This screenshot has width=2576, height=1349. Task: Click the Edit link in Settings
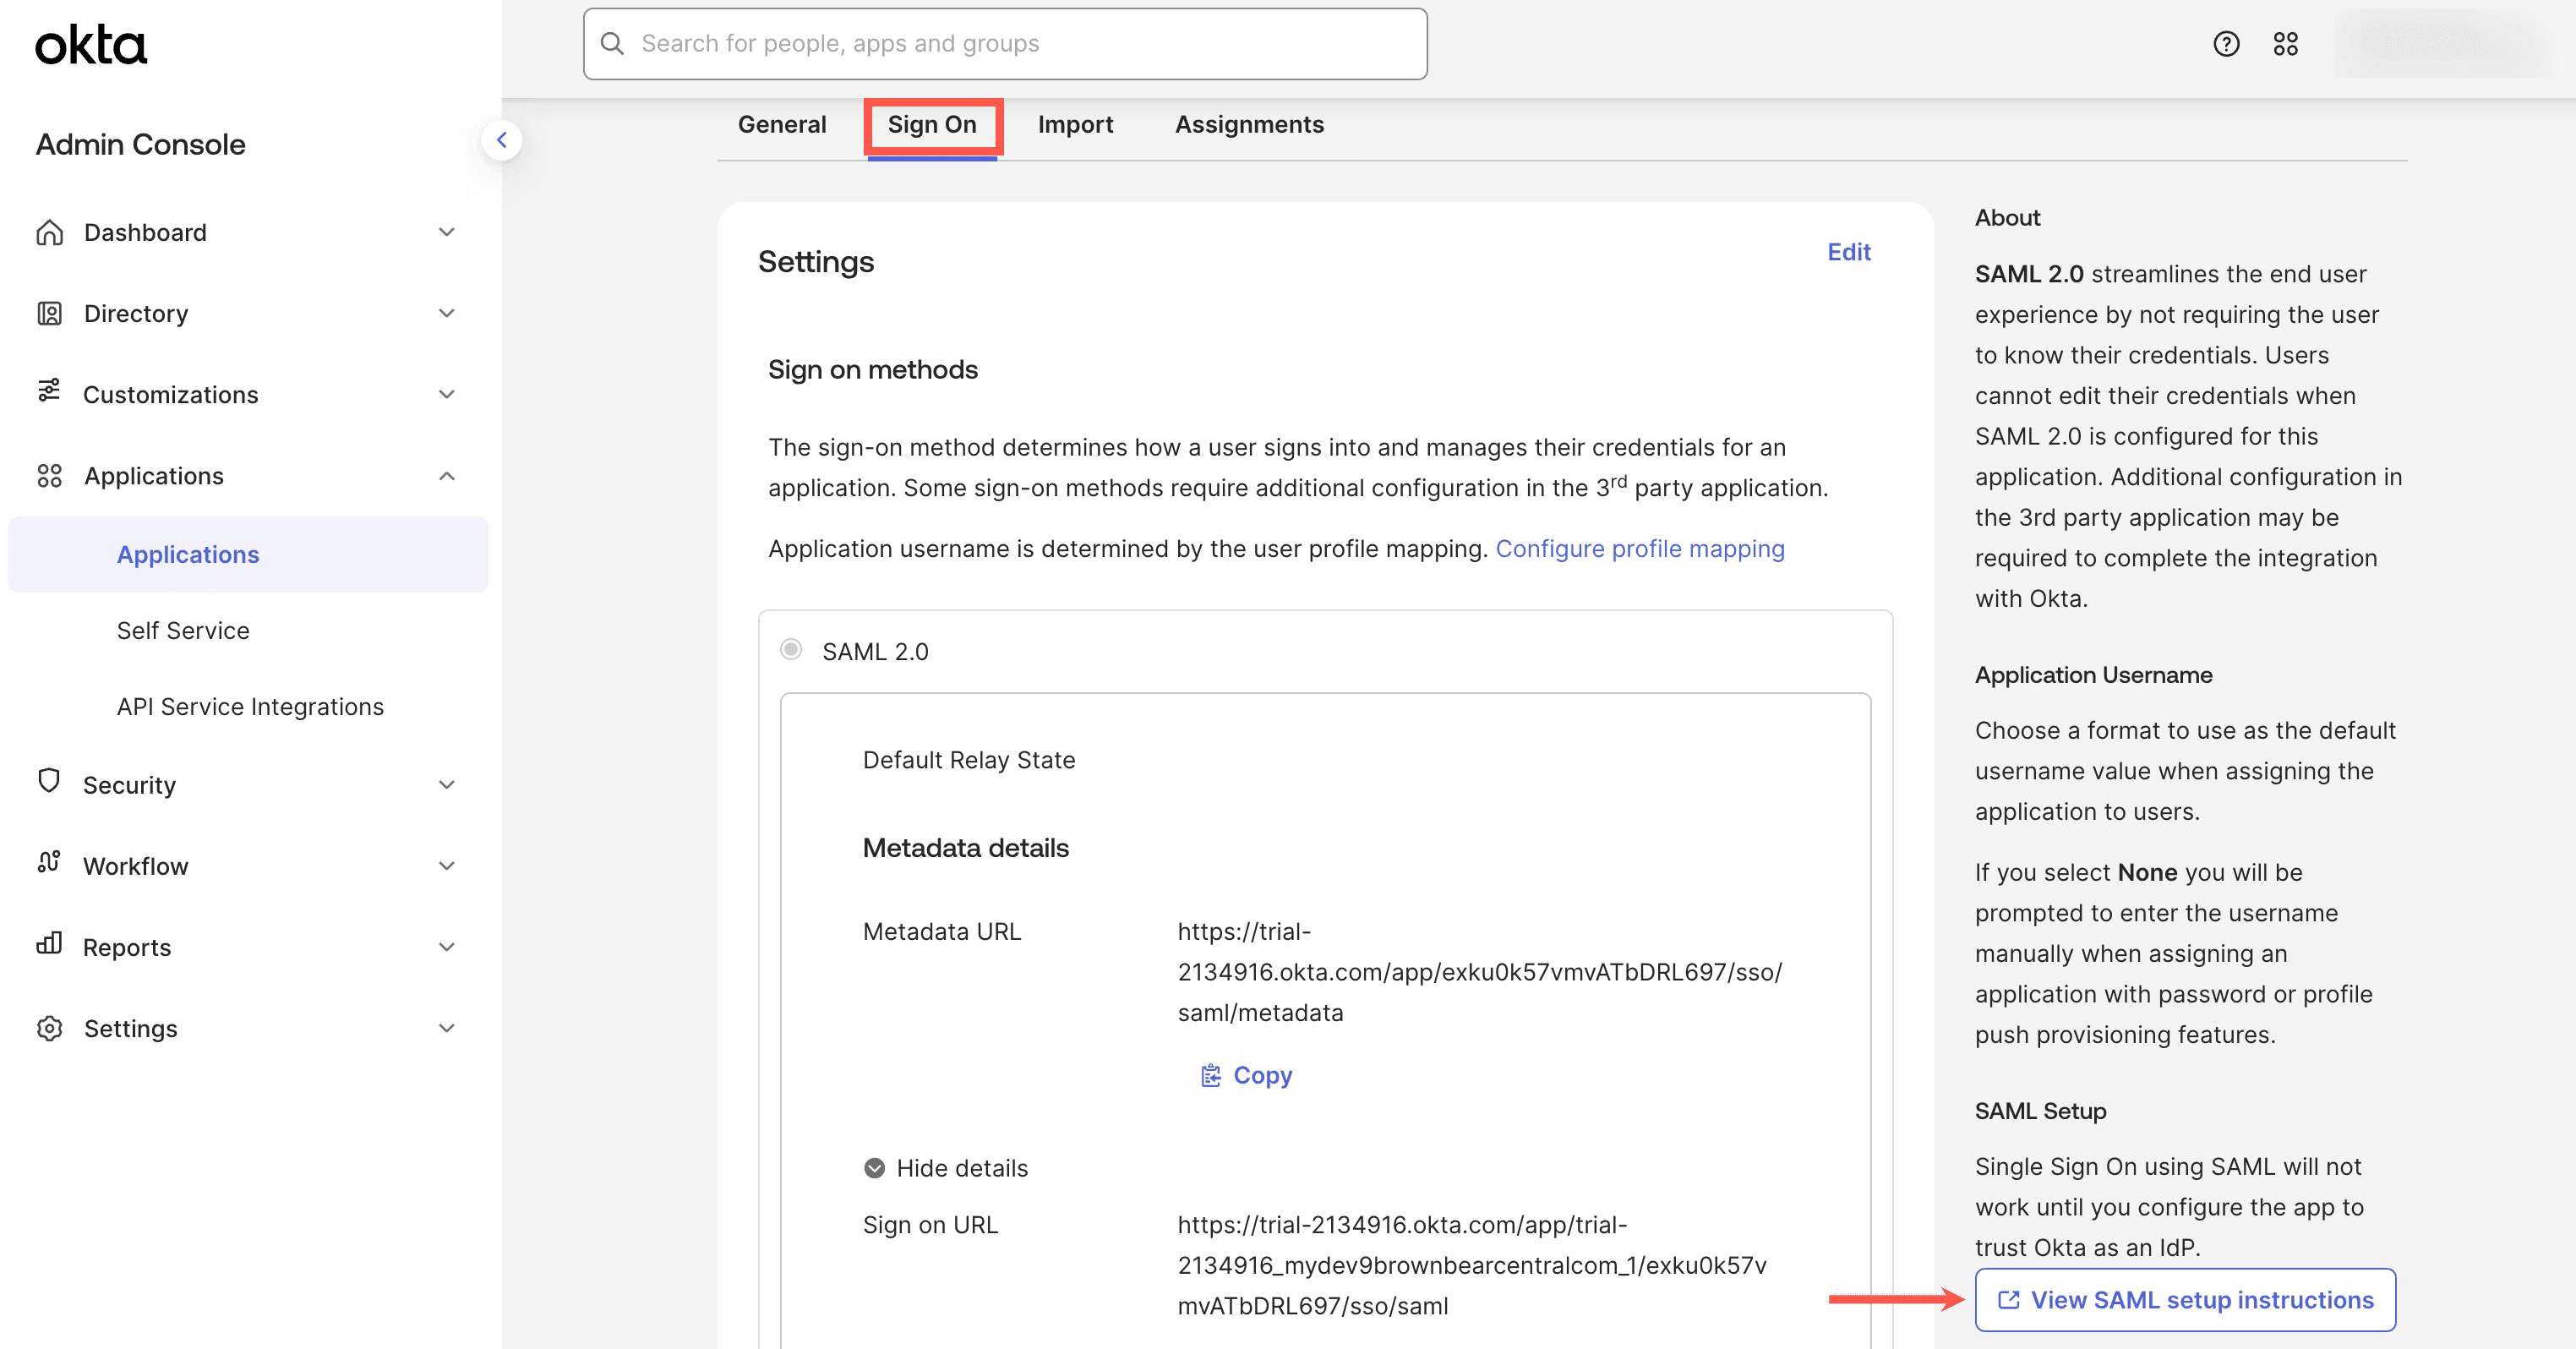tap(1848, 252)
